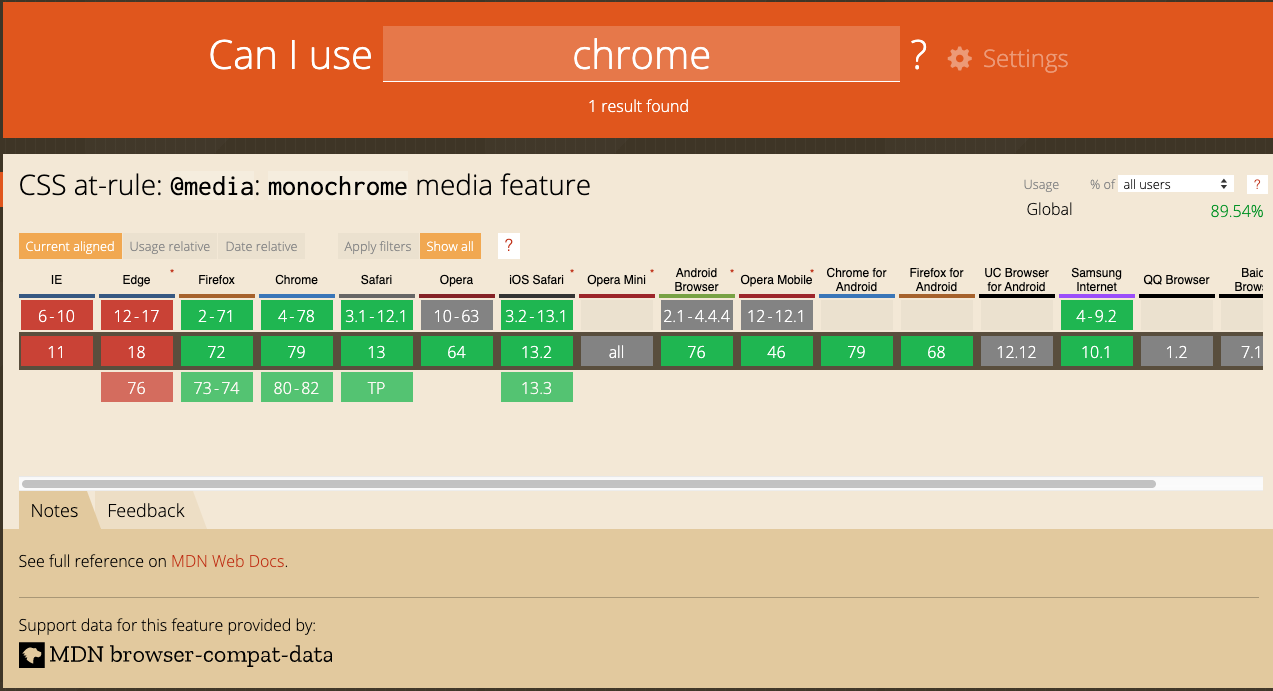Open the "all users" usage dropdown

[1175, 184]
